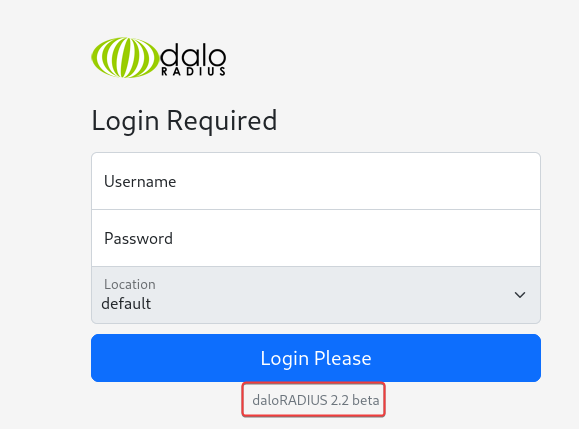Viewport: 579px width, 429px height.
Task: Click the red-outlined version label box
Action: 314,400
